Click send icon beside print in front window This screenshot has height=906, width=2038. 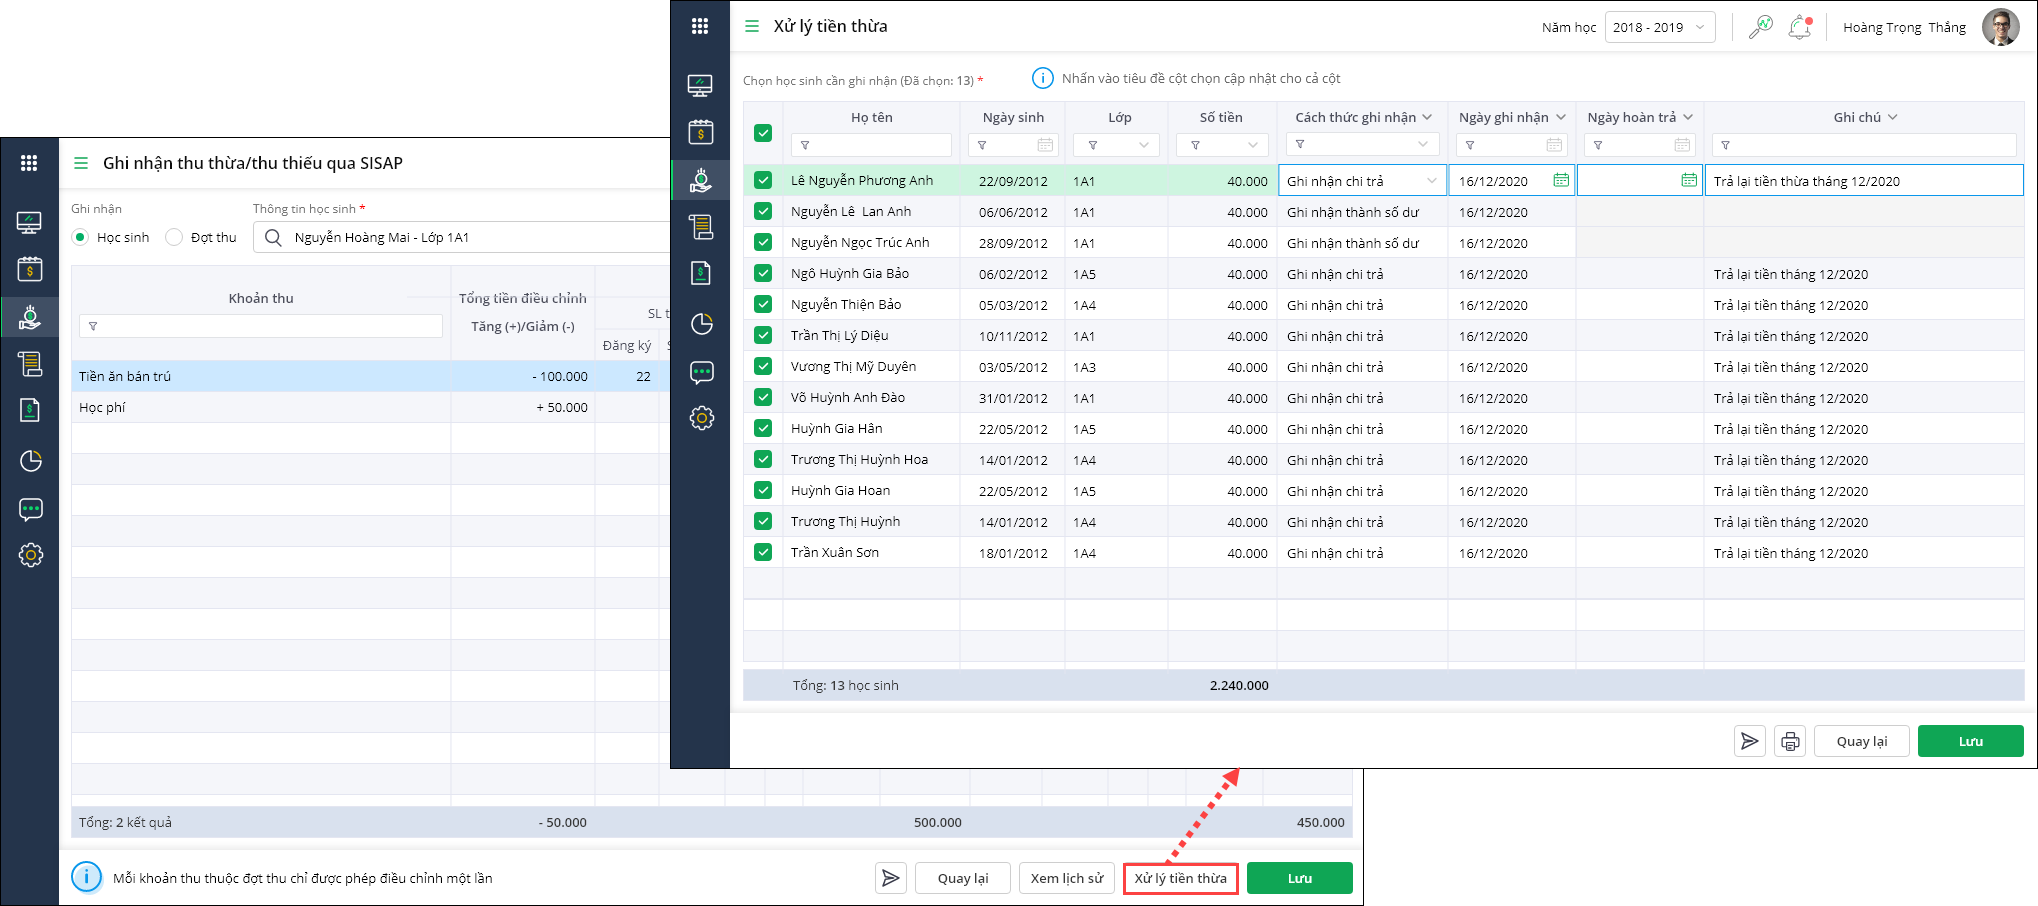[x=1749, y=741]
